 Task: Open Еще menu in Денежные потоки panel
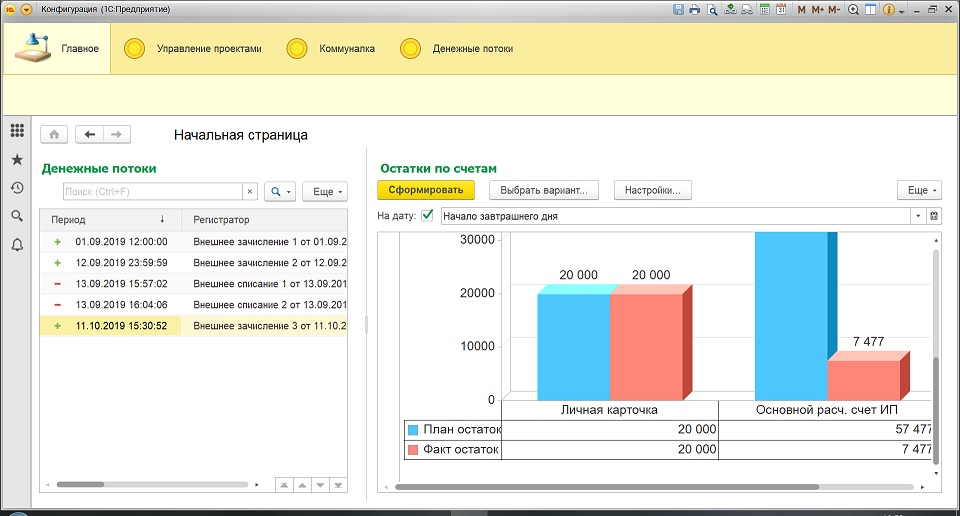[x=325, y=192]
